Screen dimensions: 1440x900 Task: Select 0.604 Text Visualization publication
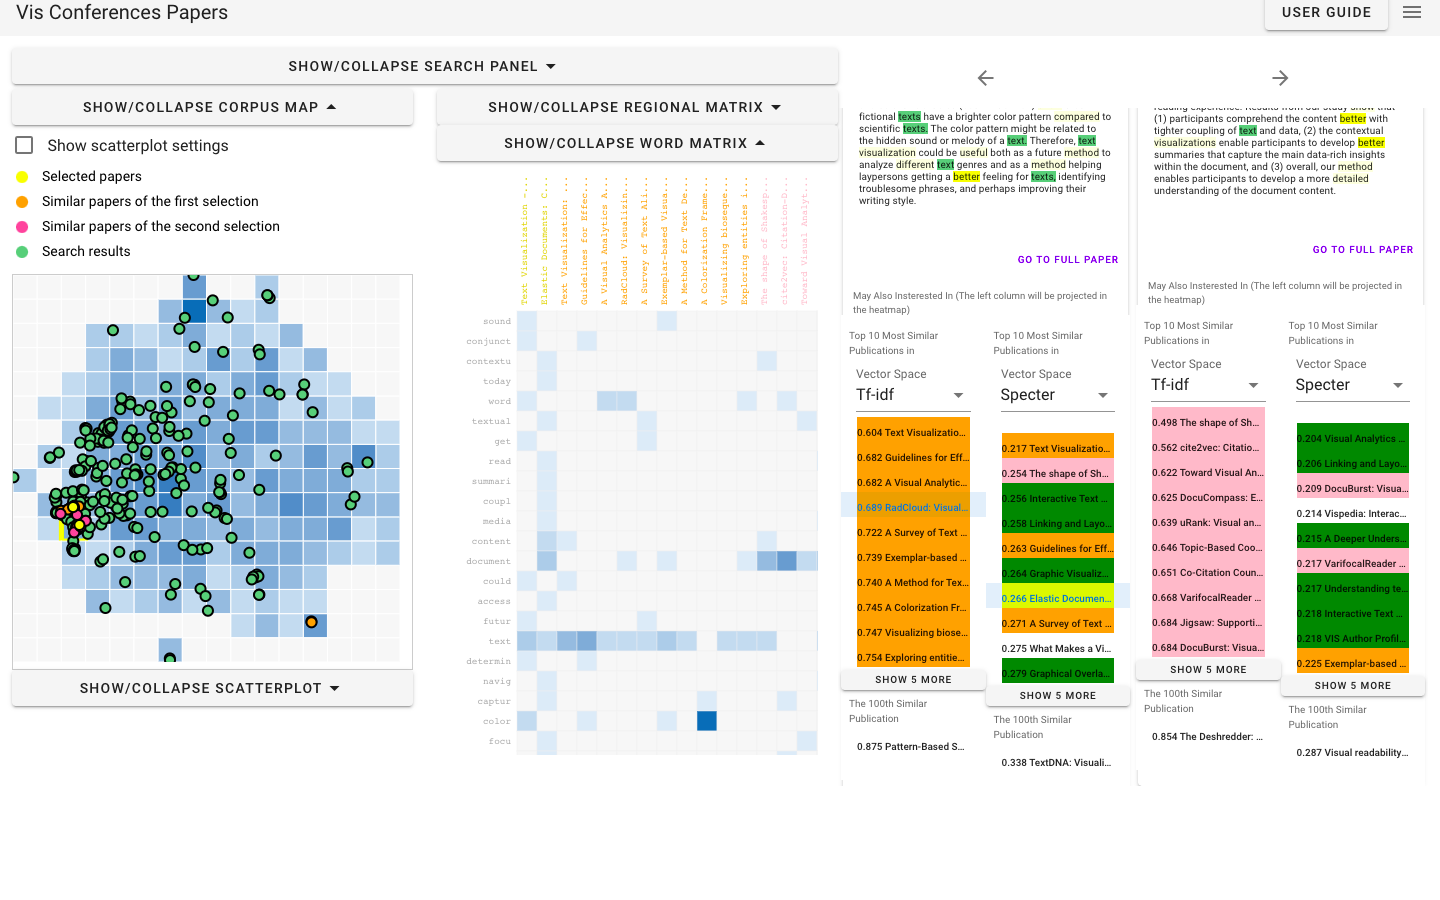click(x=913, y=433)
